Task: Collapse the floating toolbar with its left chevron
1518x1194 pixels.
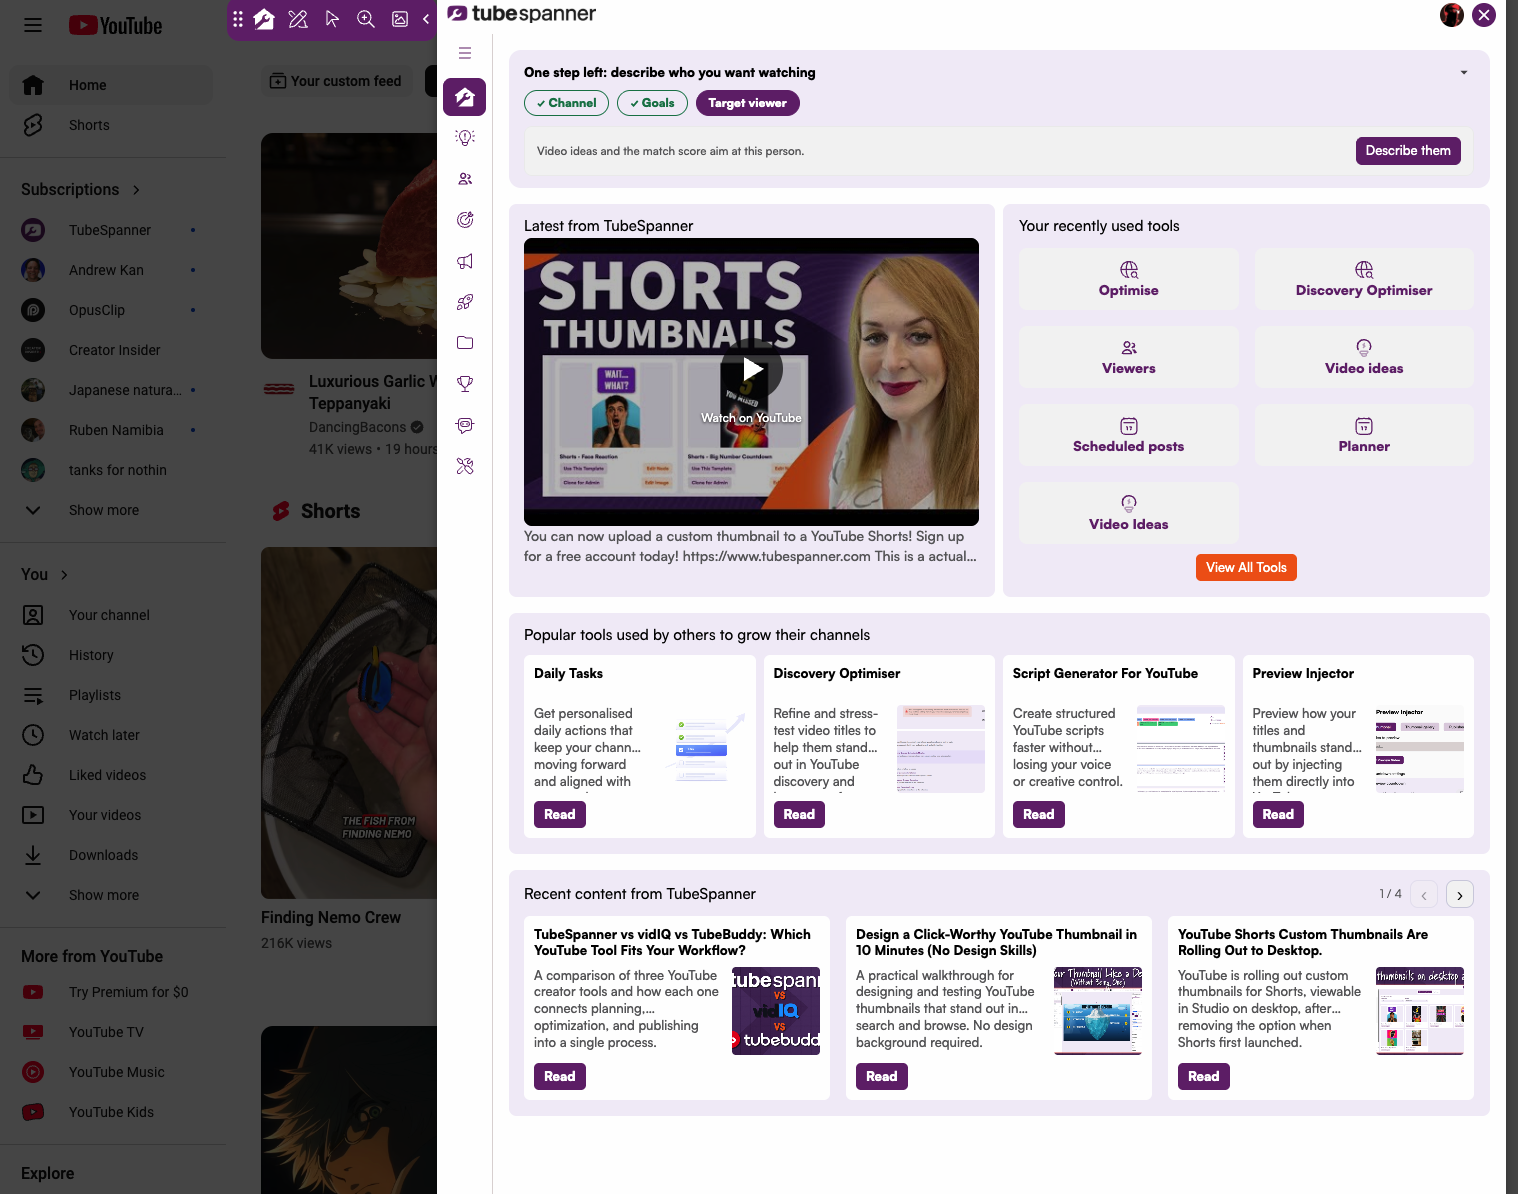Action: pos(426,19)
